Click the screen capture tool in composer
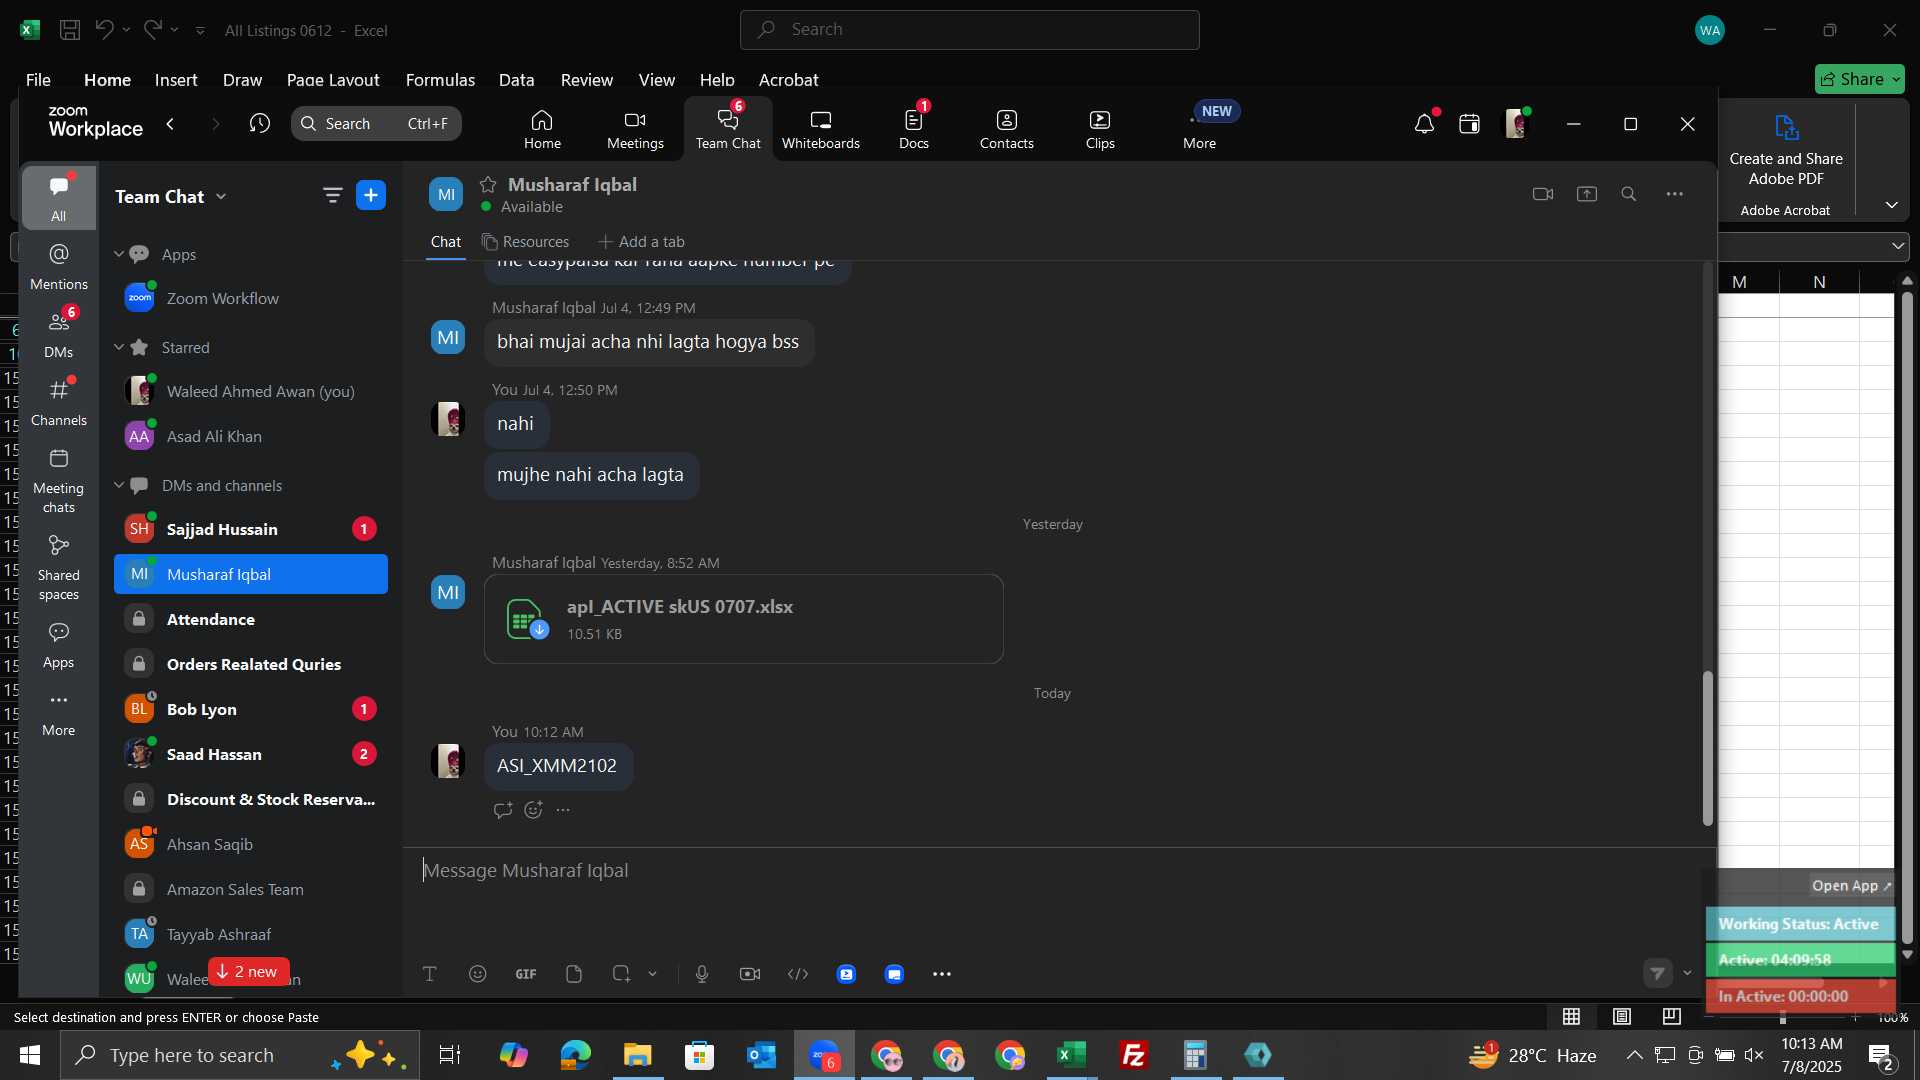The width and height of the screenshot is (1920, 1080). pos(621,974)
